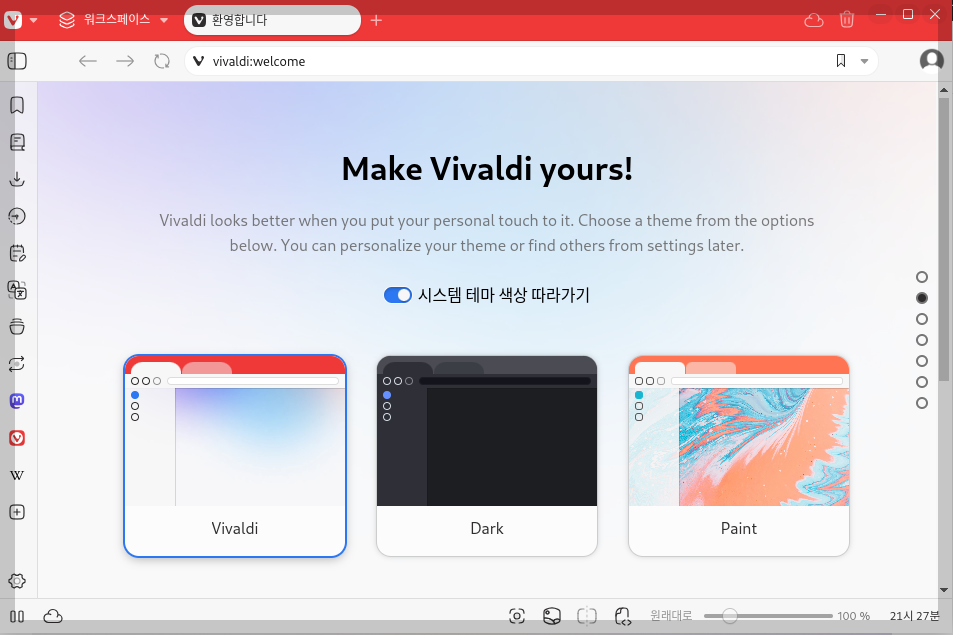Open the Mastodon web panel
The width and height of the screenshot is (953, 635).
point(17,401)
